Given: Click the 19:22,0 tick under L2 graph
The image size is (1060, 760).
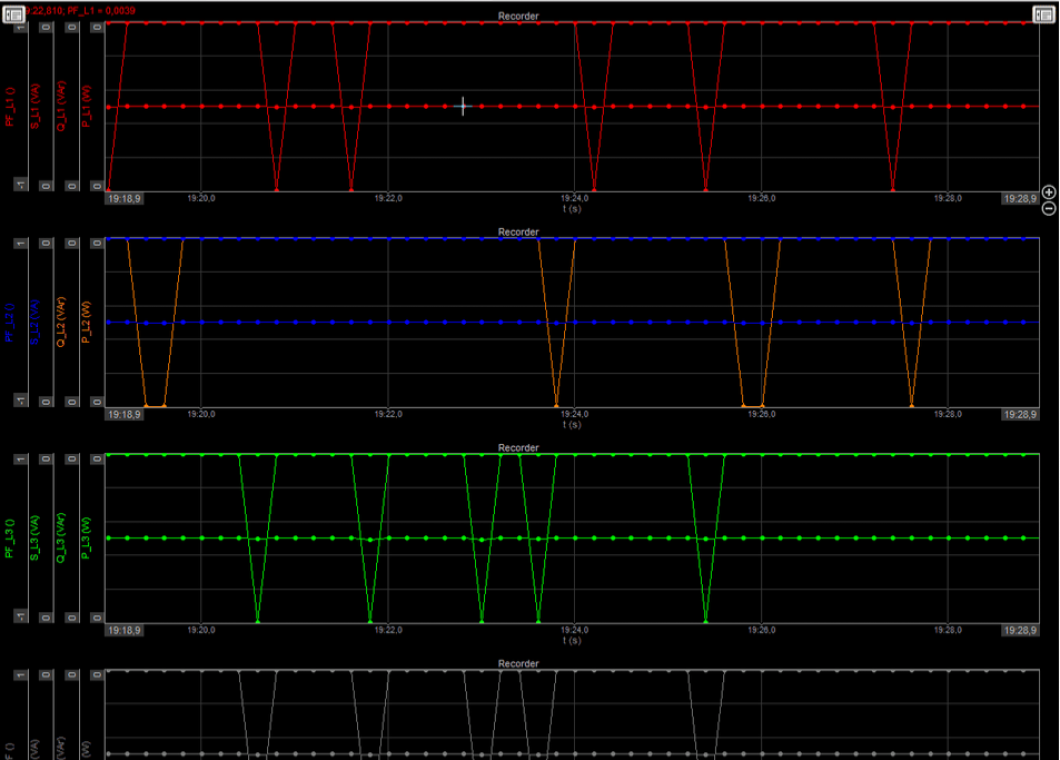Looking at the screenshot, I should click(x=388, y=414).
